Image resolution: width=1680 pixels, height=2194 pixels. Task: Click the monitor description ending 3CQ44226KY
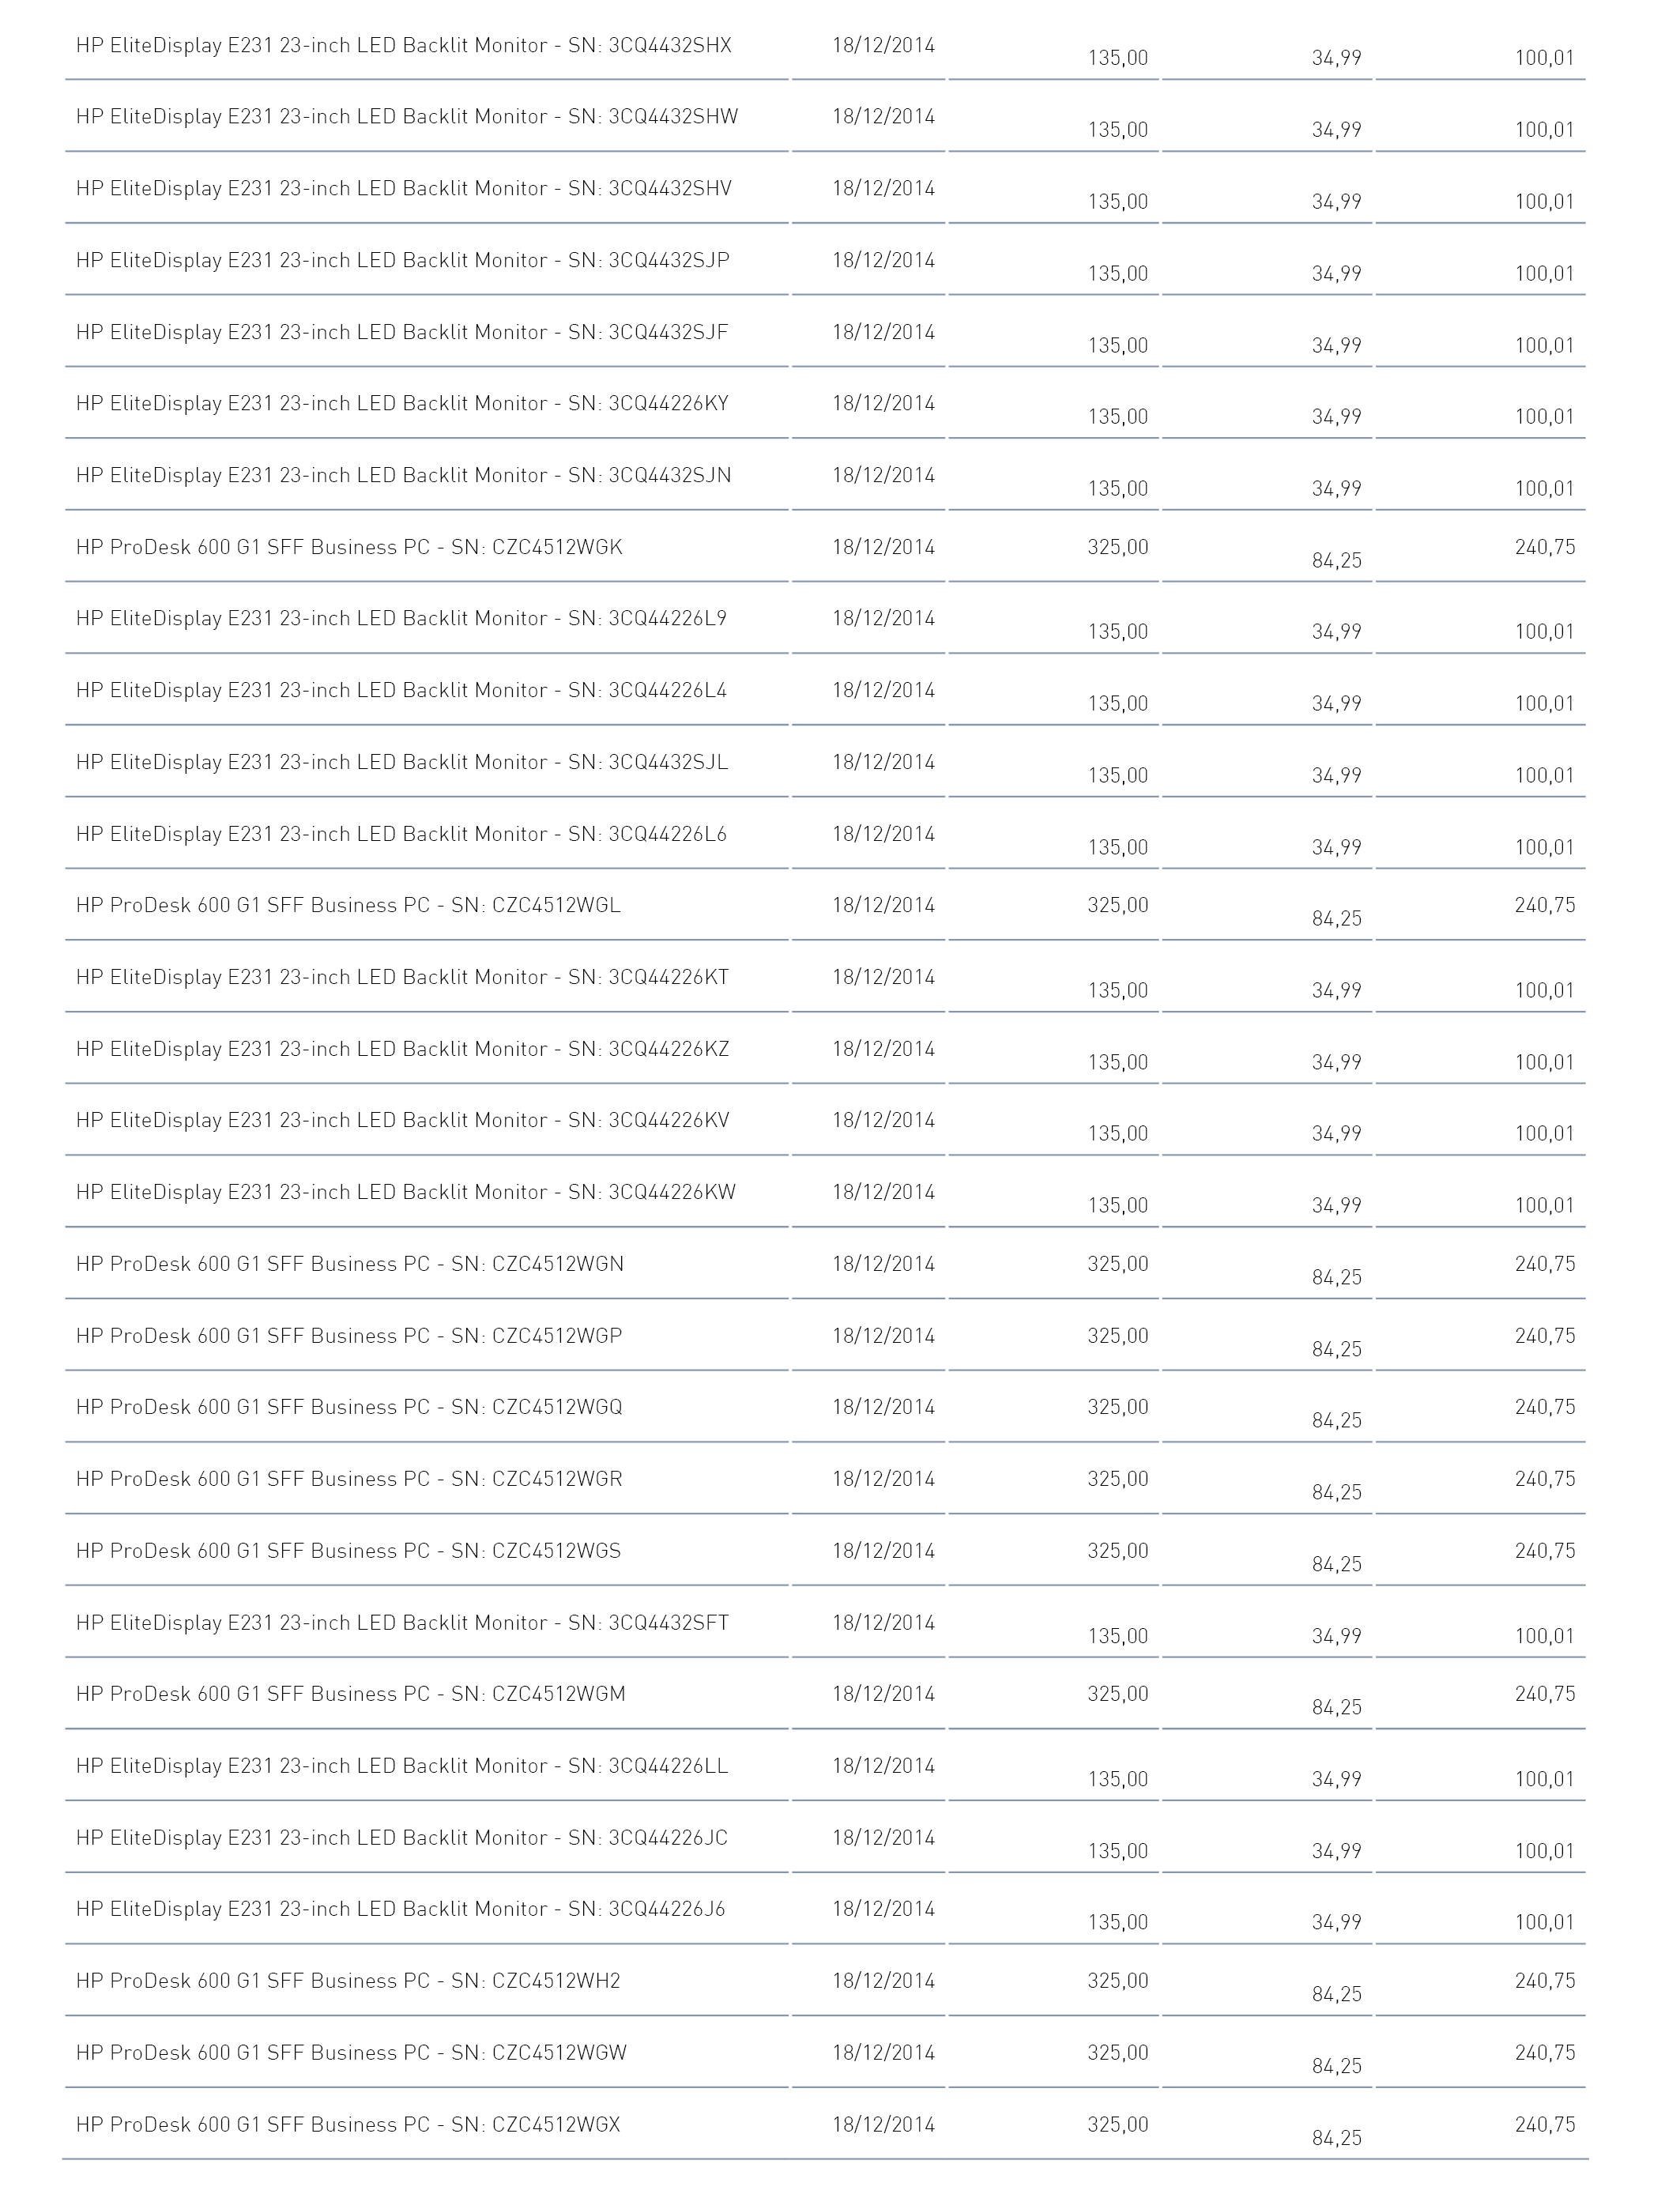pos(402,404)
